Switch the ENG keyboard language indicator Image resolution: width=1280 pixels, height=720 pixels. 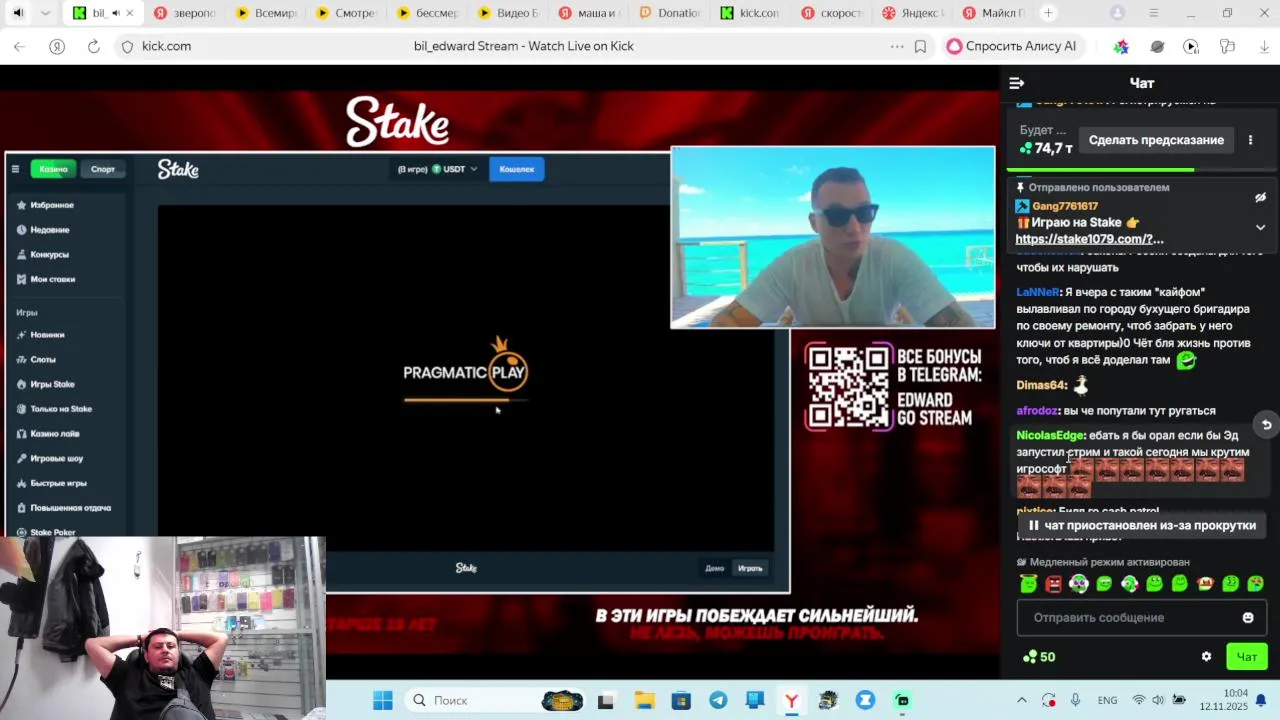[1107, 700]
